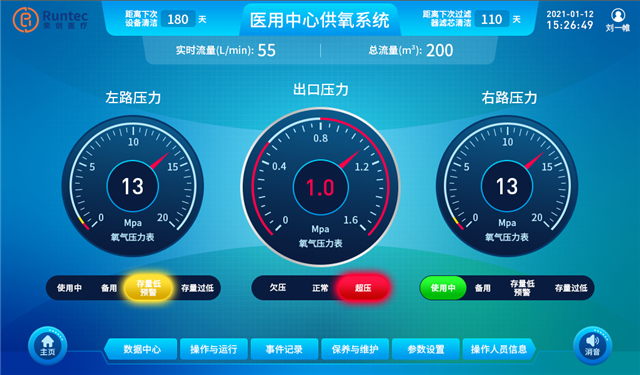Open the 操作人员信息 tab
This screenshot has height=375, width=640.
[499, 349]
